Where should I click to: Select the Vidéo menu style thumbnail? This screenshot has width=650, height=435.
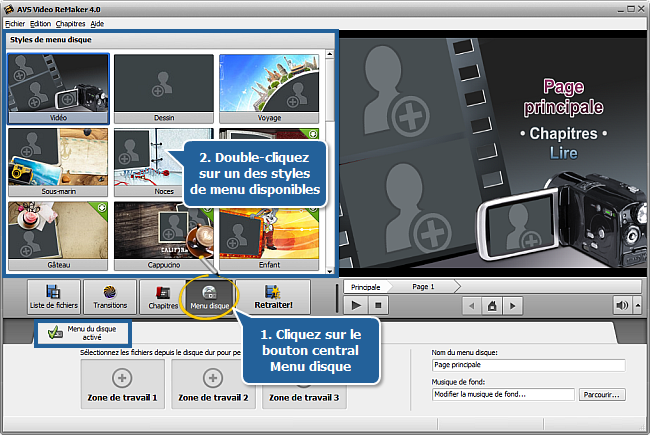pos(58,88)
